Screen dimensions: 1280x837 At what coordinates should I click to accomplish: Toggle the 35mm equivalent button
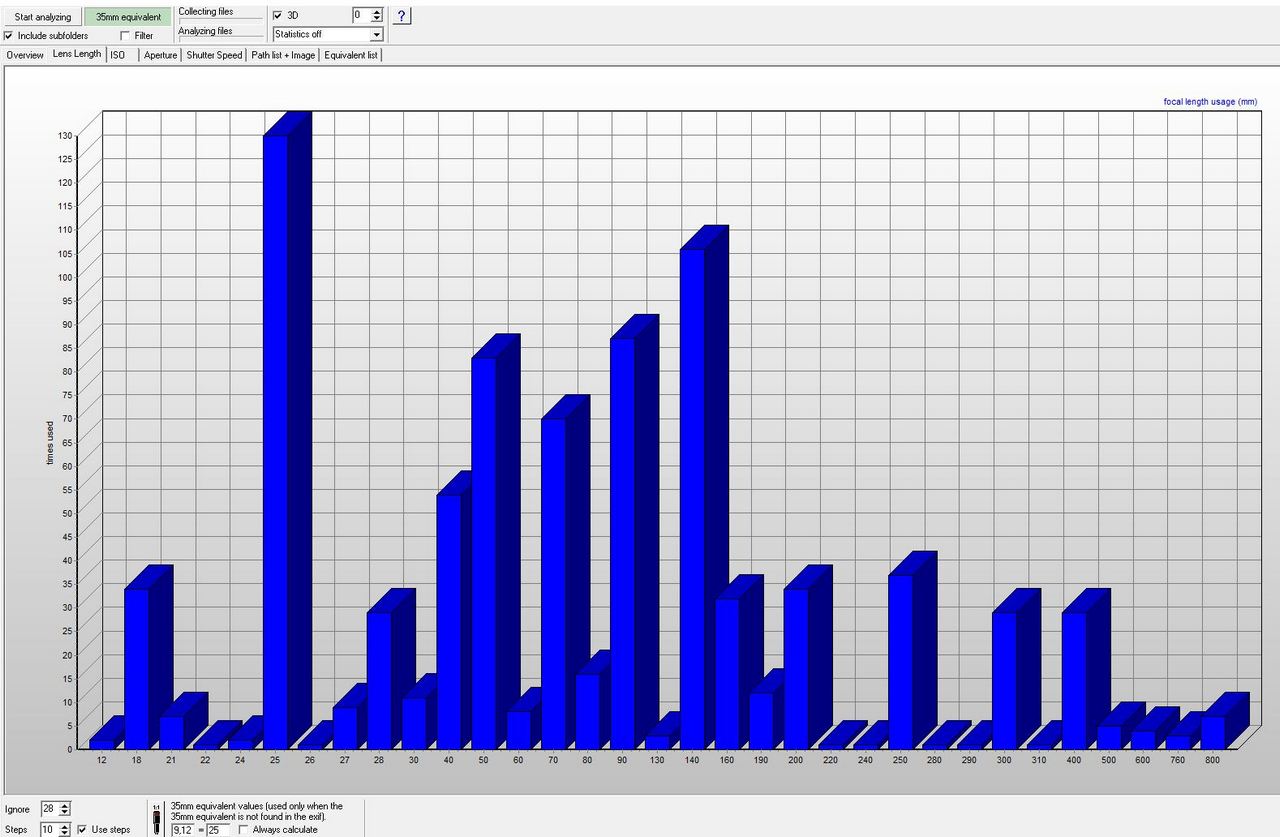128,17
